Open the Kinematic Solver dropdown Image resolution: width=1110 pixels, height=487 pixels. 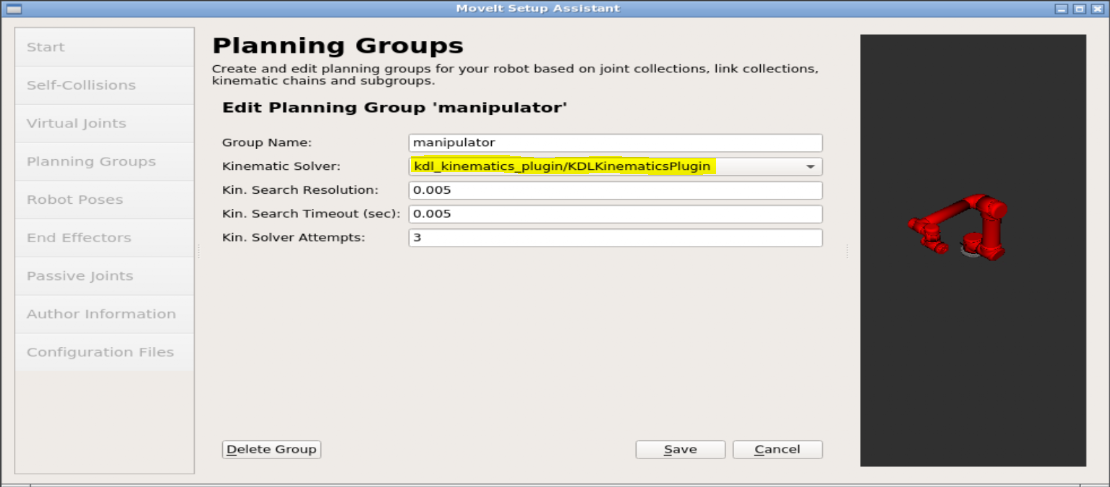point(615,167)
